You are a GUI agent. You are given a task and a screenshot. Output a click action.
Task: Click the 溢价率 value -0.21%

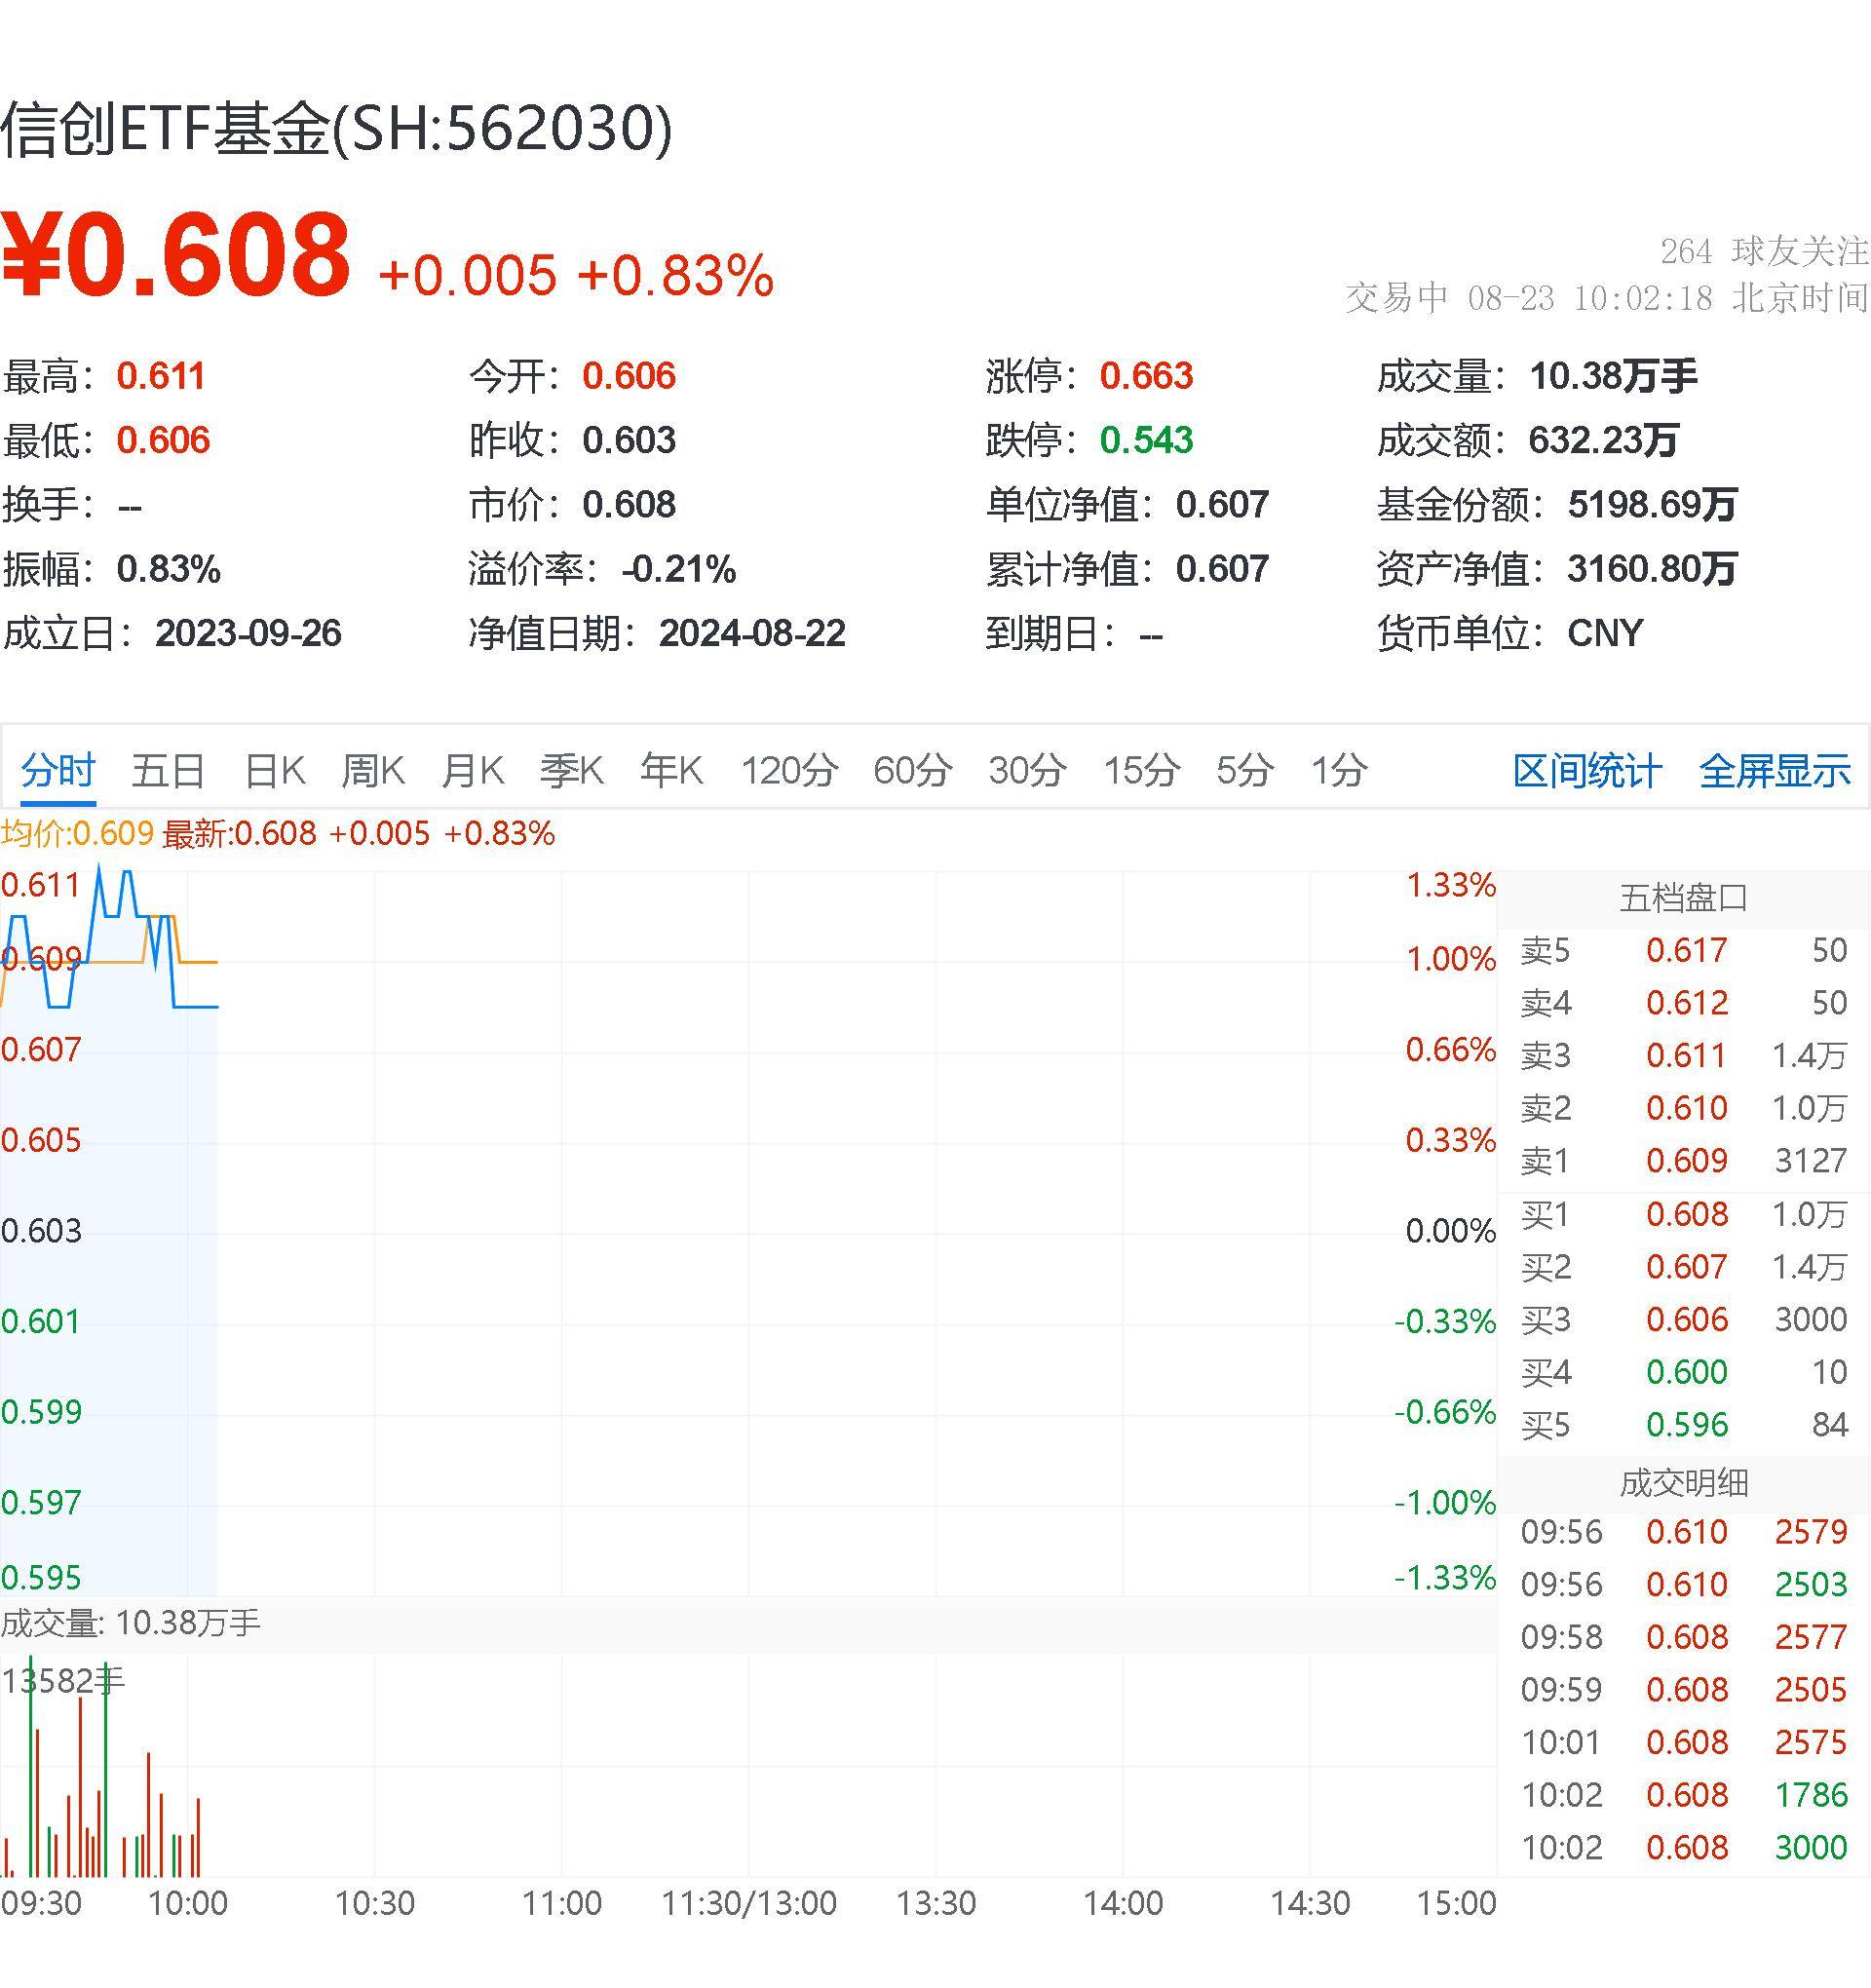pos(679,569)
